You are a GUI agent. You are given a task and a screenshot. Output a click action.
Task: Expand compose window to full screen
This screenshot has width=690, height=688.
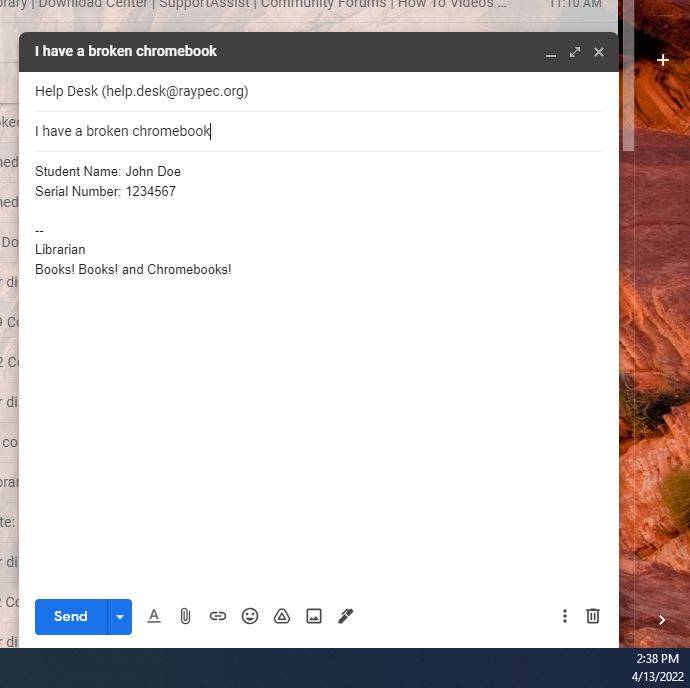pos(575,52)
